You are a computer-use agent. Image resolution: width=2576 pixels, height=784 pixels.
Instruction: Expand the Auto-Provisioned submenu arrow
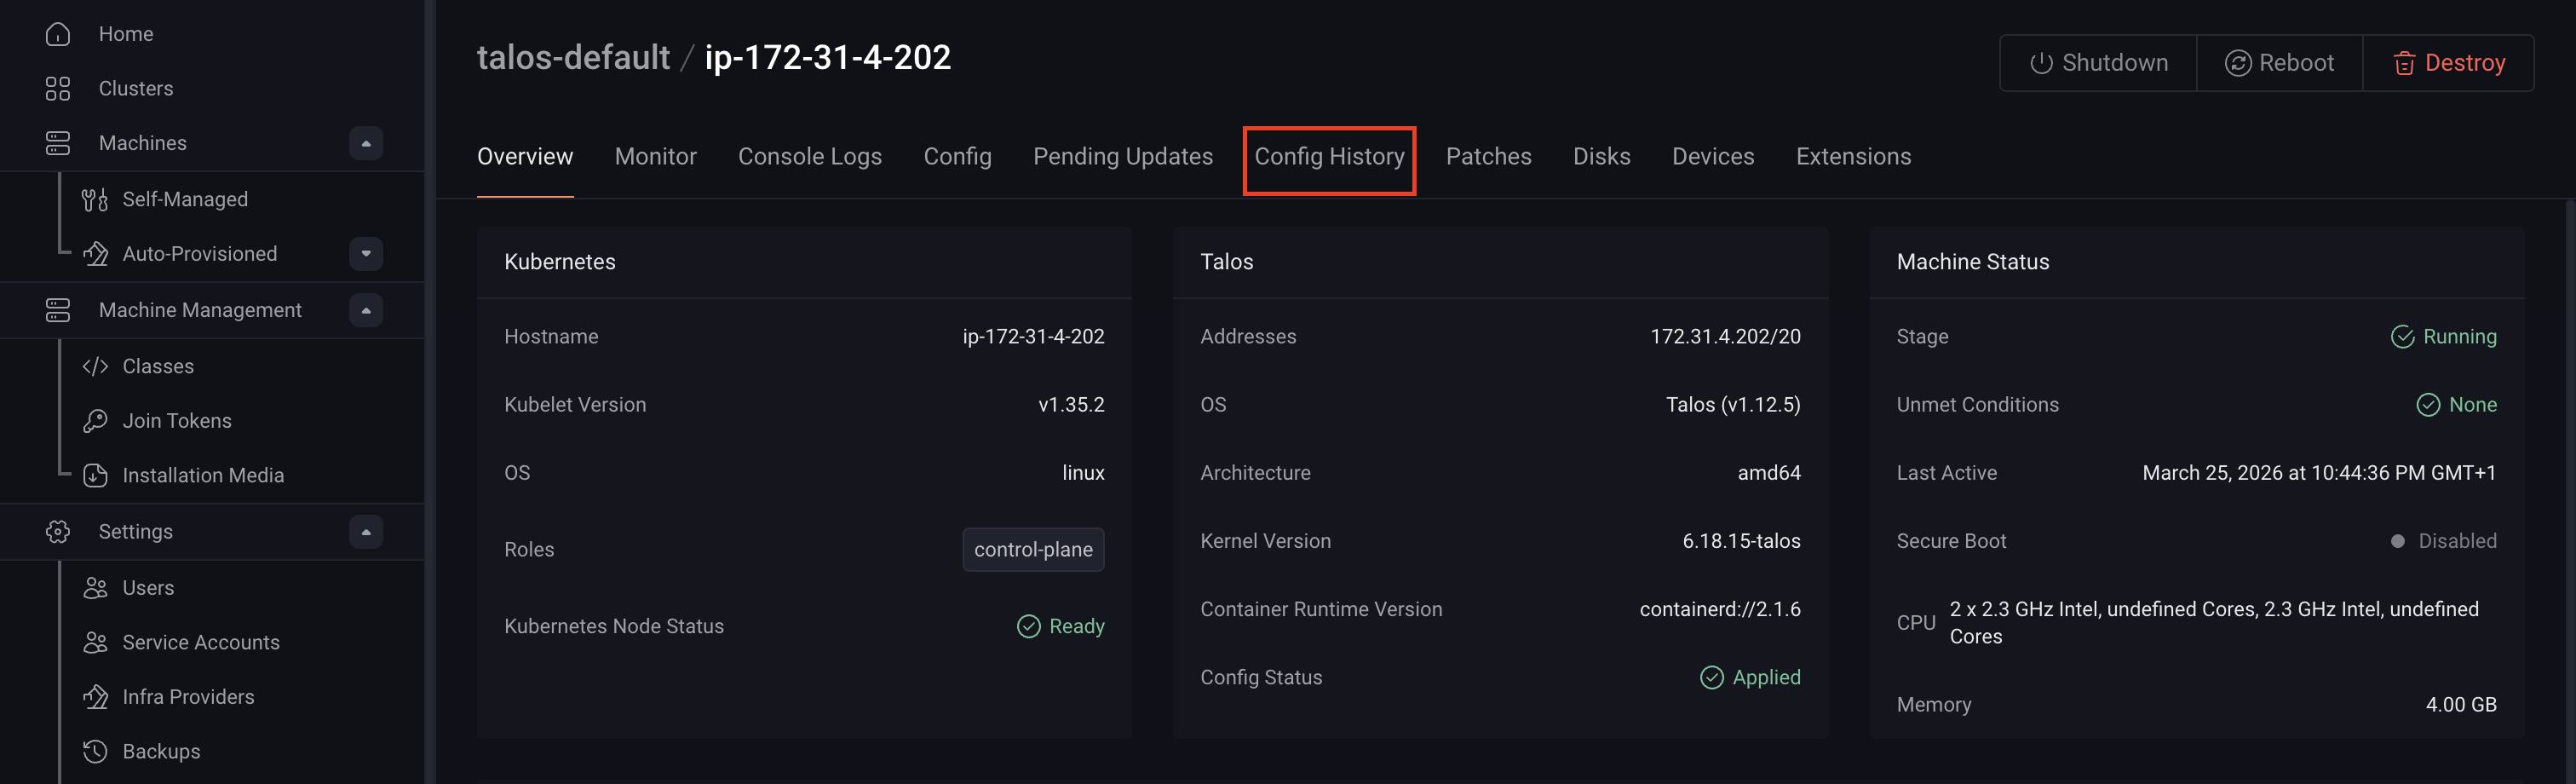(366, 254)
